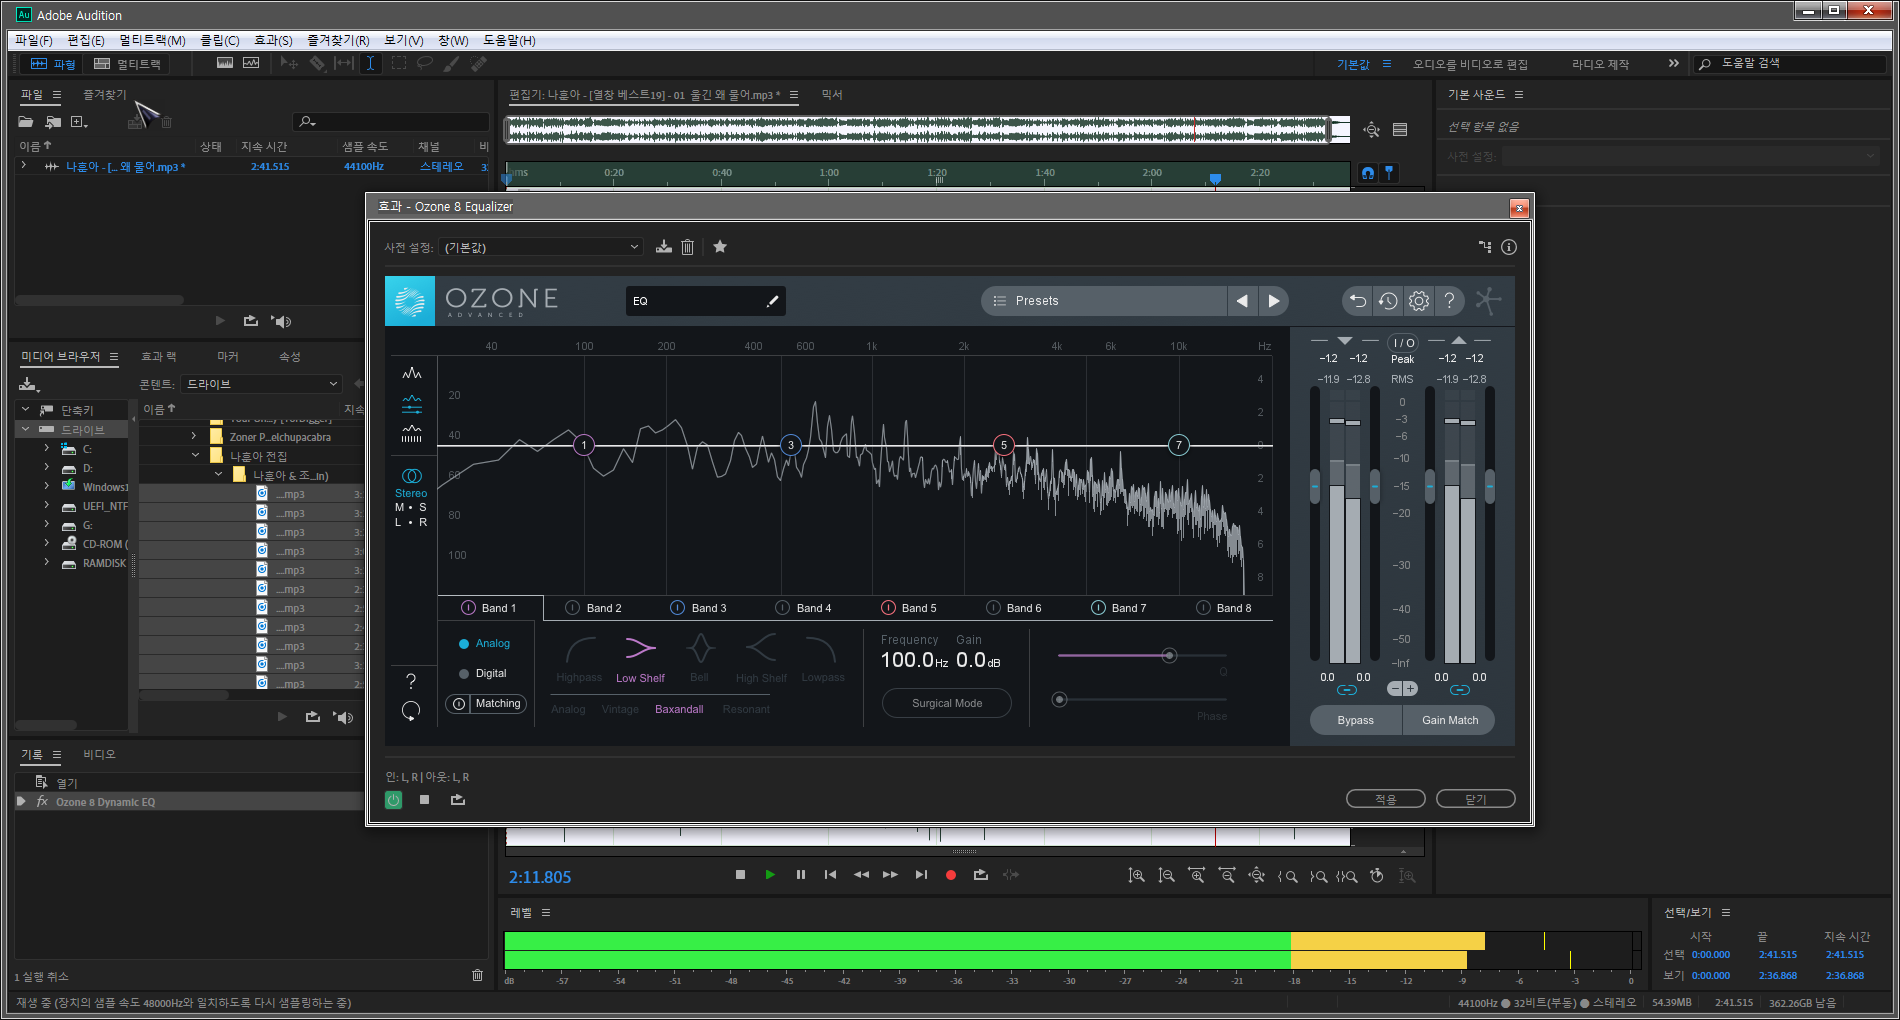Enable Band 6 power toggle
1900x1020 pixels.
pos(993,608)
